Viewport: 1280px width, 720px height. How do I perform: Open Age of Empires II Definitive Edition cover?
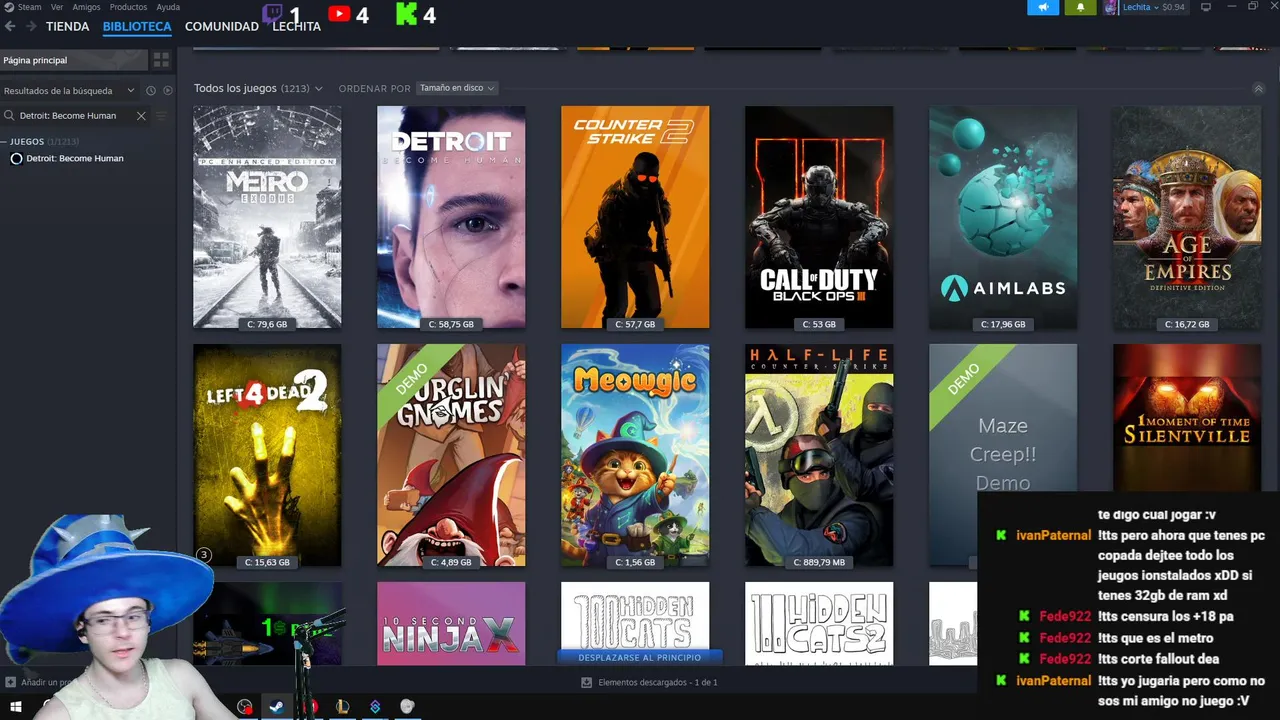tap(1187, 217)
